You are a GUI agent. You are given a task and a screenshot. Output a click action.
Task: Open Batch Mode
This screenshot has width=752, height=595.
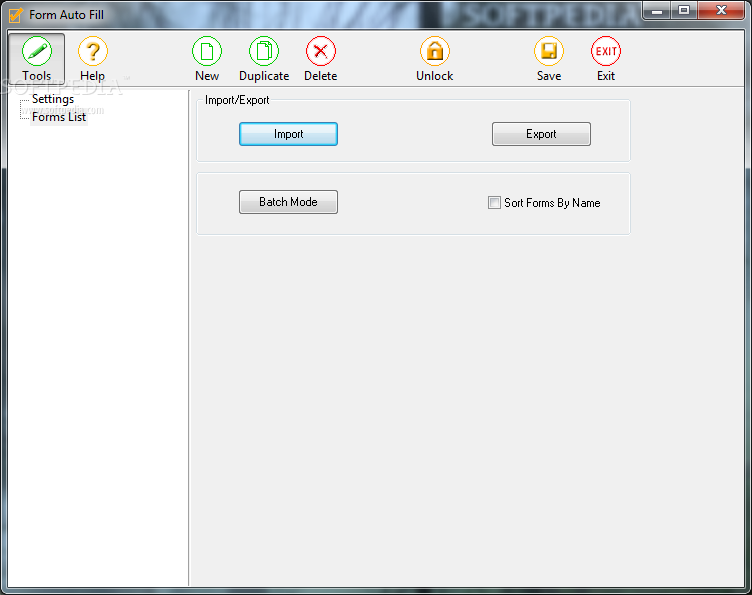288,202
